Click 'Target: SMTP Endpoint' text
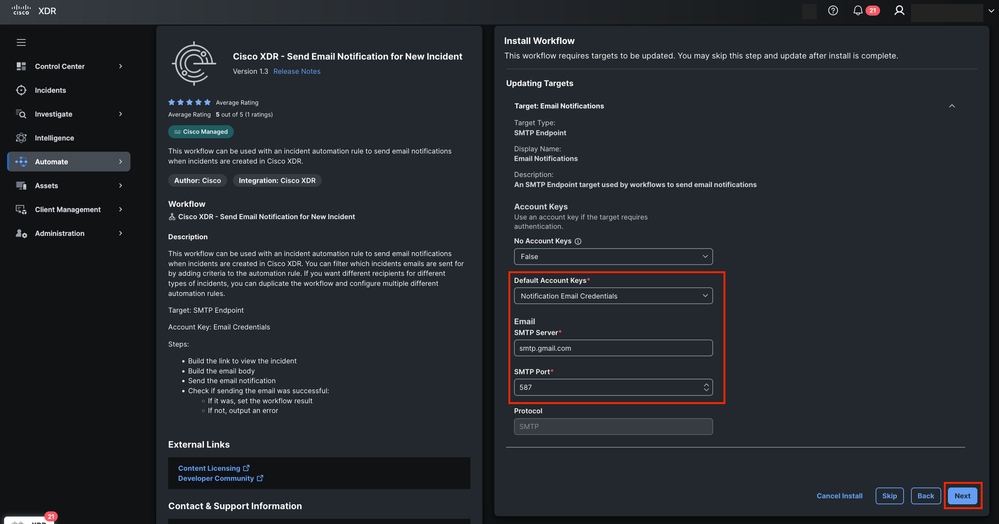 point(206,310)
